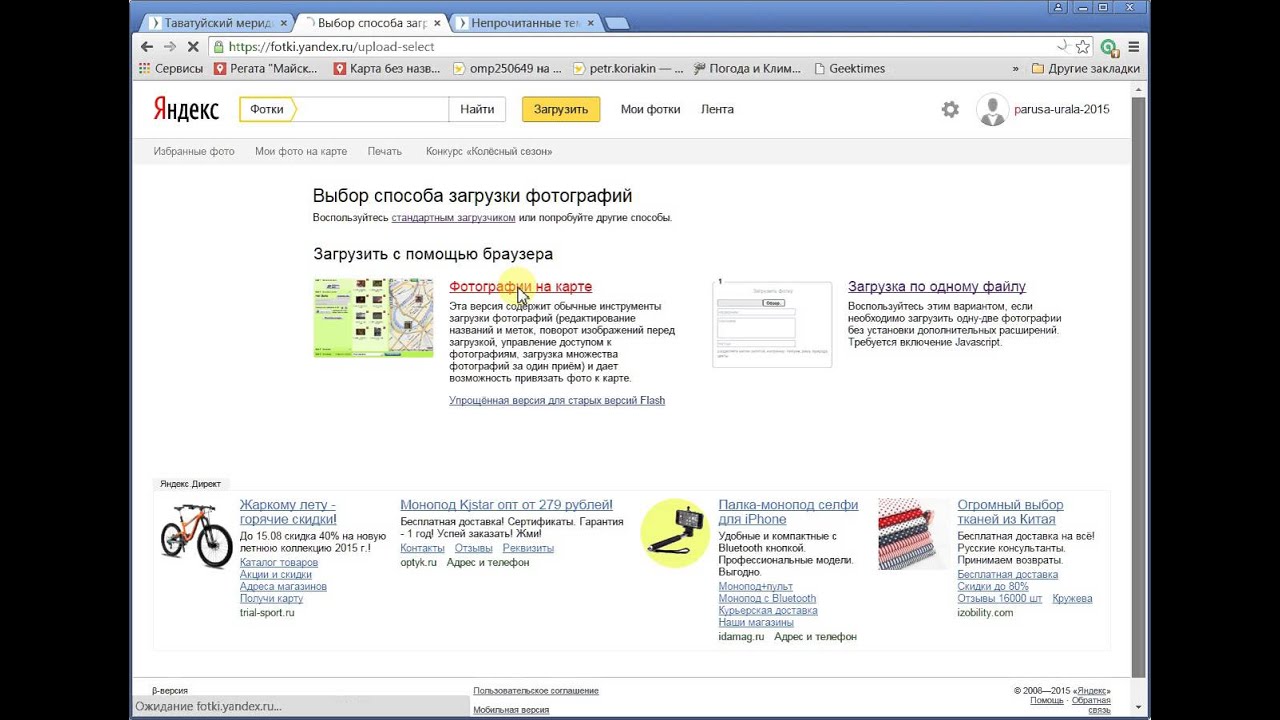Click the orange bicycle ad image
The width and height of the screenshot is (1280, 720).
click(196, 536)
